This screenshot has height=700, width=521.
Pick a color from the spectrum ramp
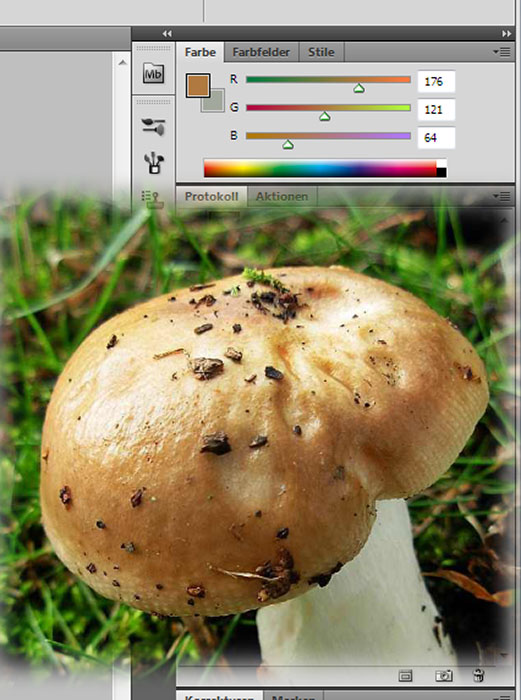320,169
